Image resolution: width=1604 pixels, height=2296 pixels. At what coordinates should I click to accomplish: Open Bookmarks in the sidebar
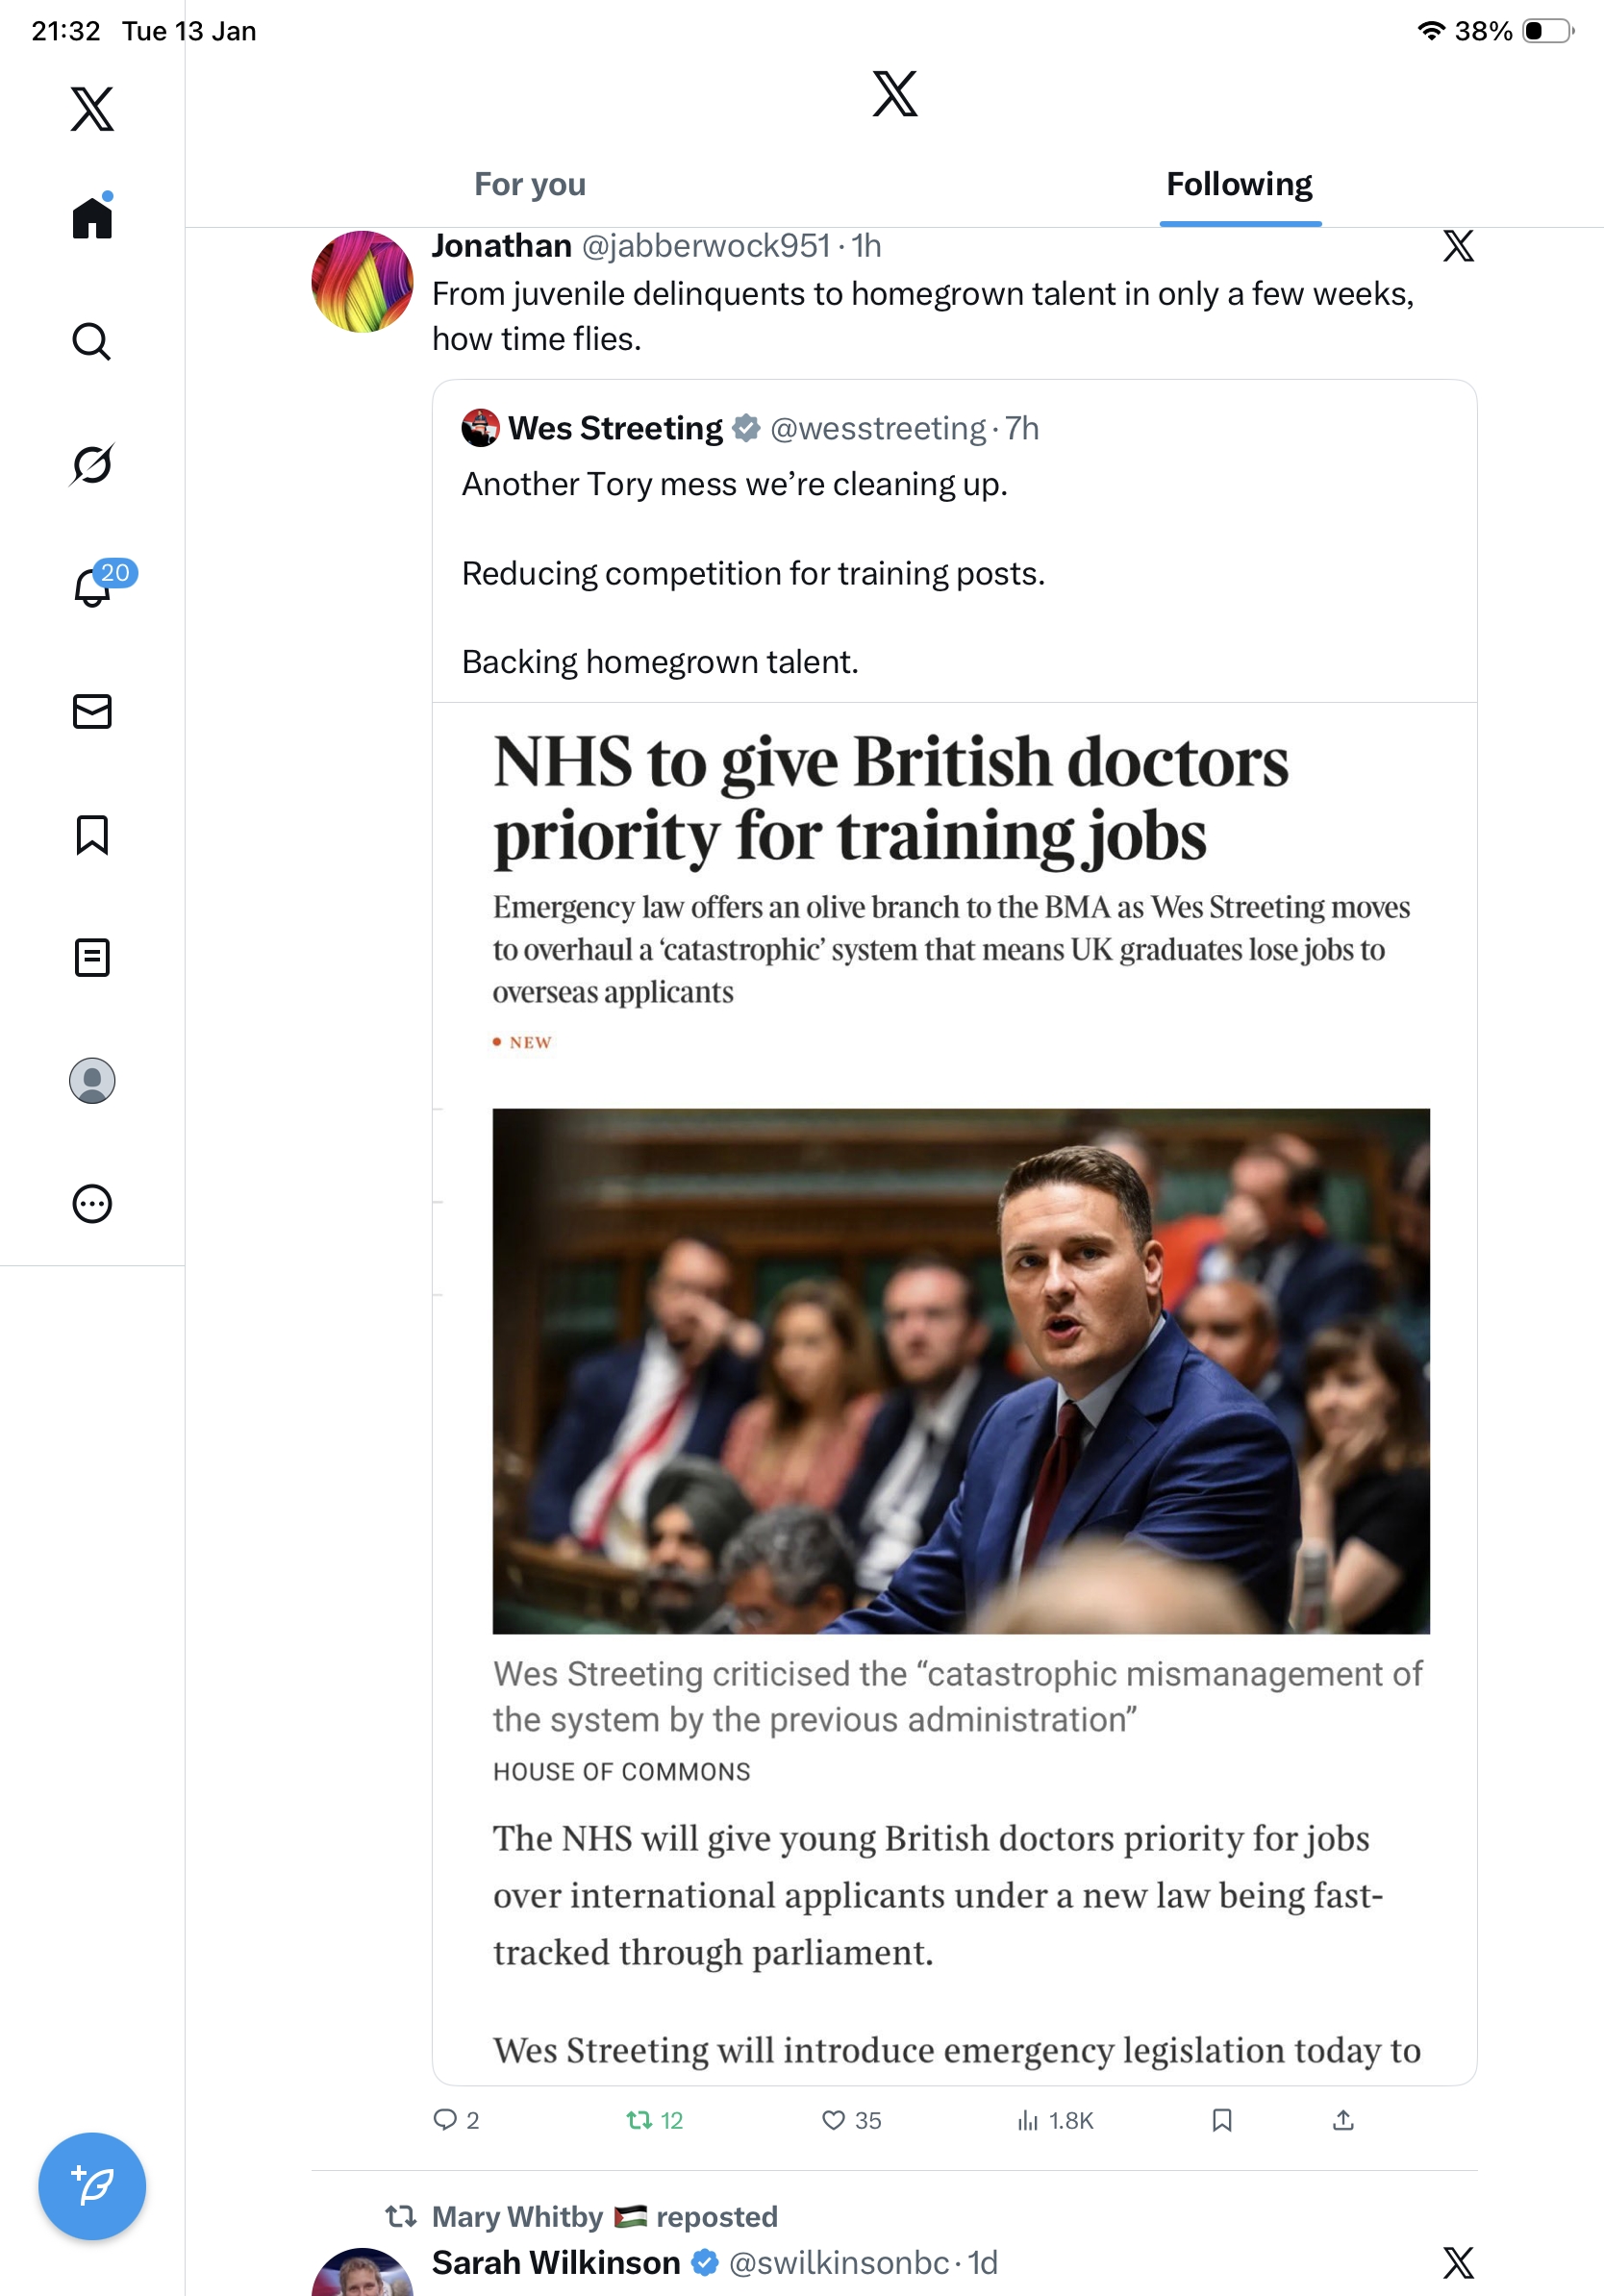click(x=92, y=834)
